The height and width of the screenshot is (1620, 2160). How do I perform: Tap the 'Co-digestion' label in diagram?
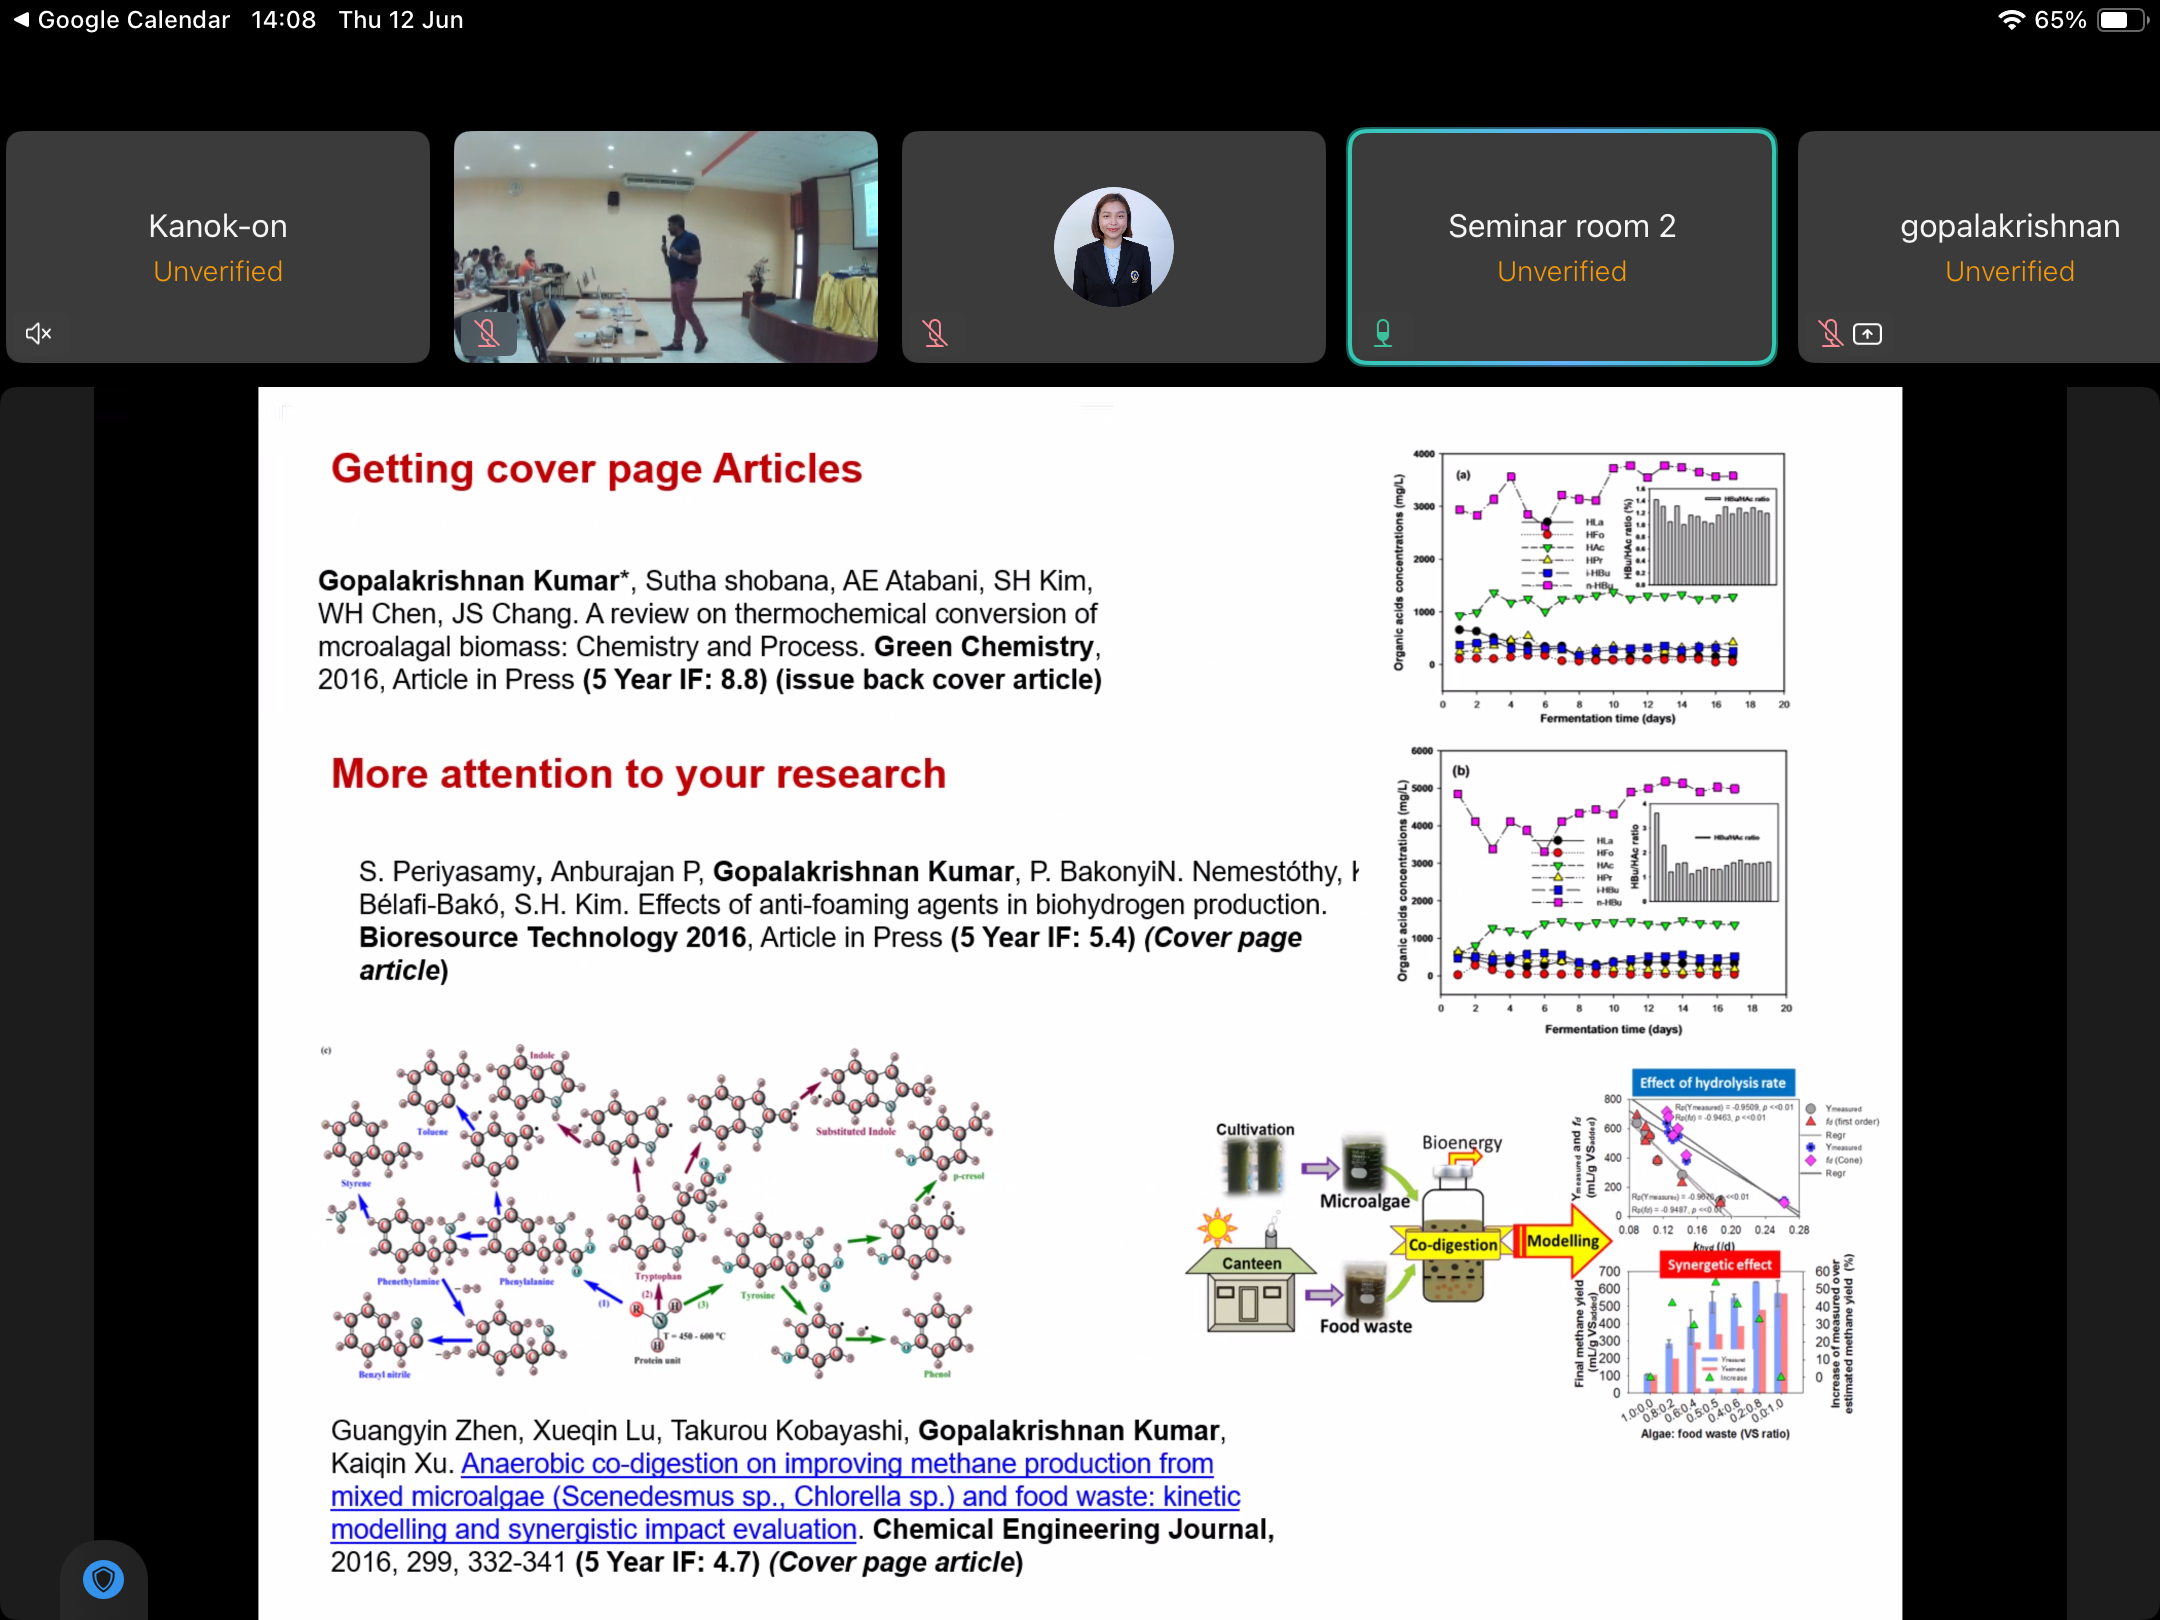click(1453, 1245)
